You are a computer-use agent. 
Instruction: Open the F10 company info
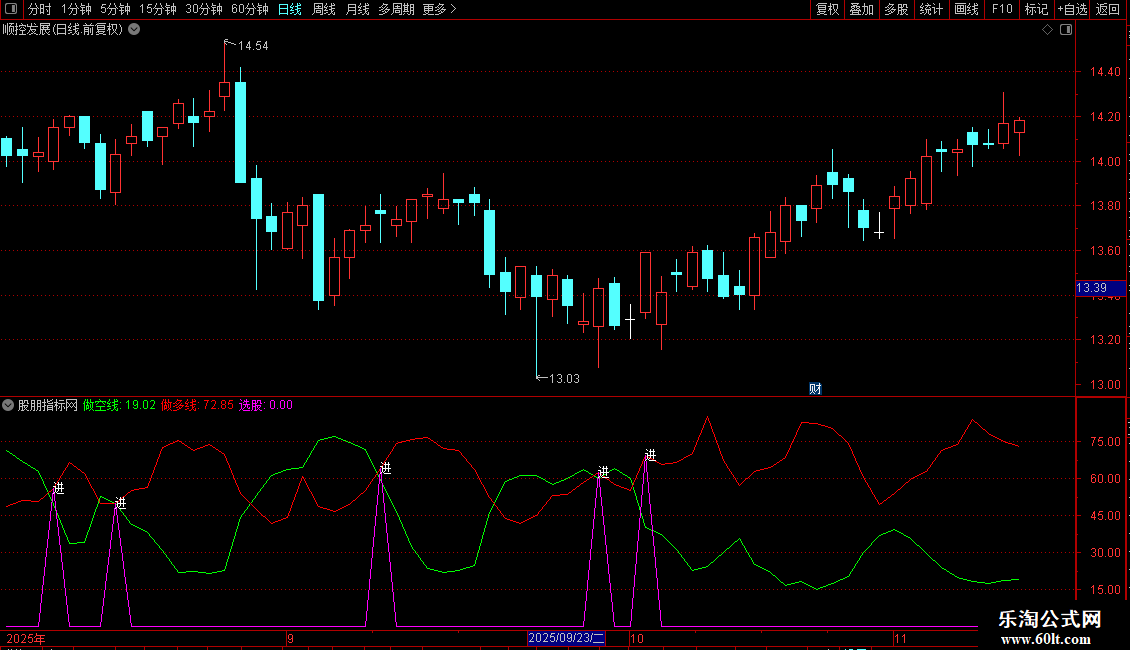(1002, 9)
